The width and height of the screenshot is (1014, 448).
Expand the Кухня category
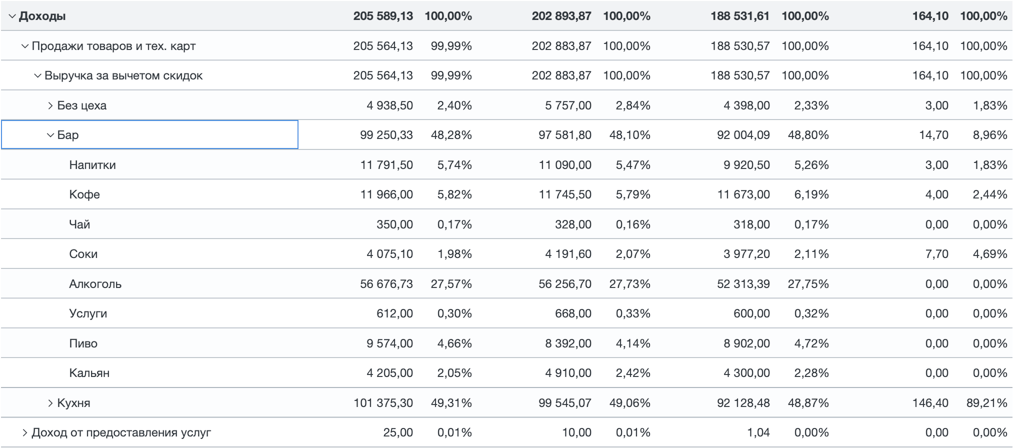click(51, 403)
